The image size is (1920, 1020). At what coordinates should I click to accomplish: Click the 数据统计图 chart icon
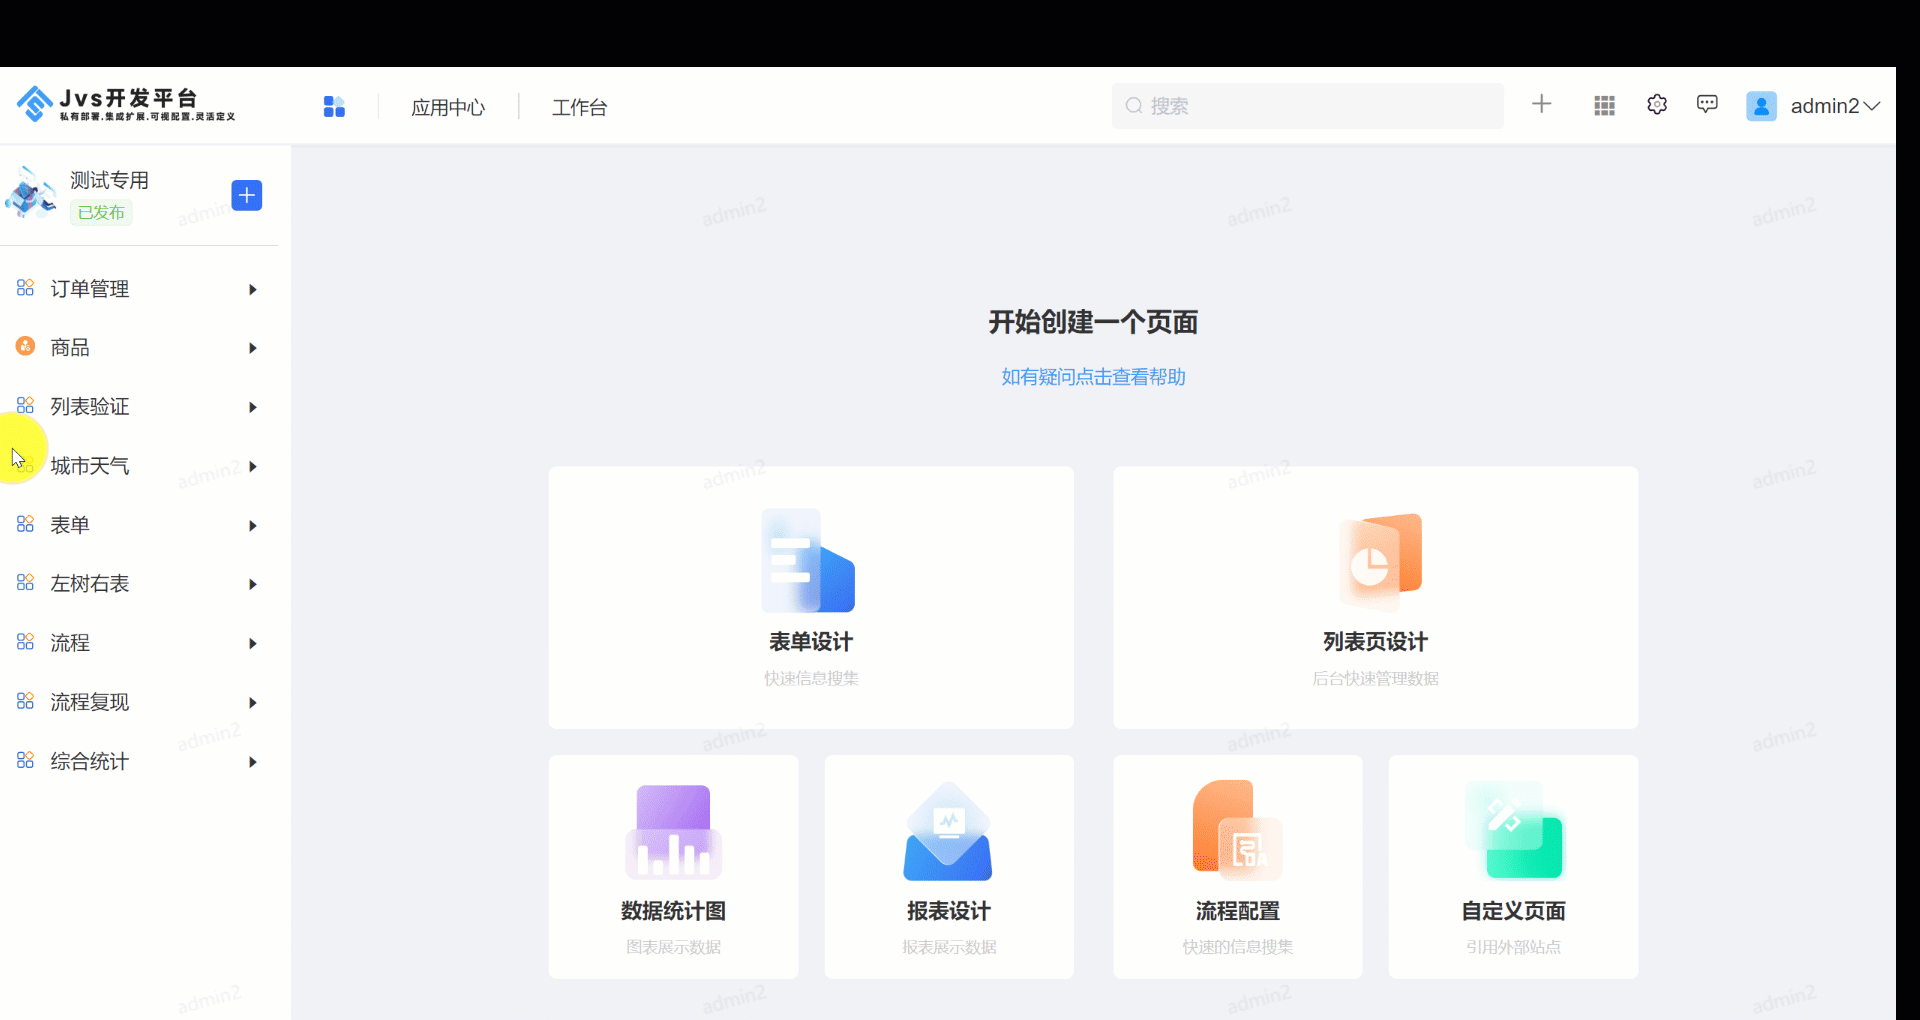click(x=672, y=831)
